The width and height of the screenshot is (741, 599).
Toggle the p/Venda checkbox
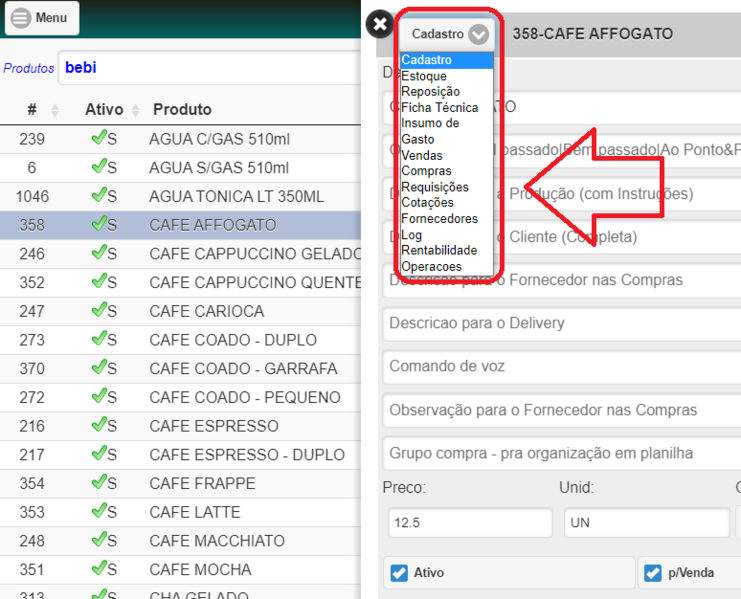coord(653,573)
